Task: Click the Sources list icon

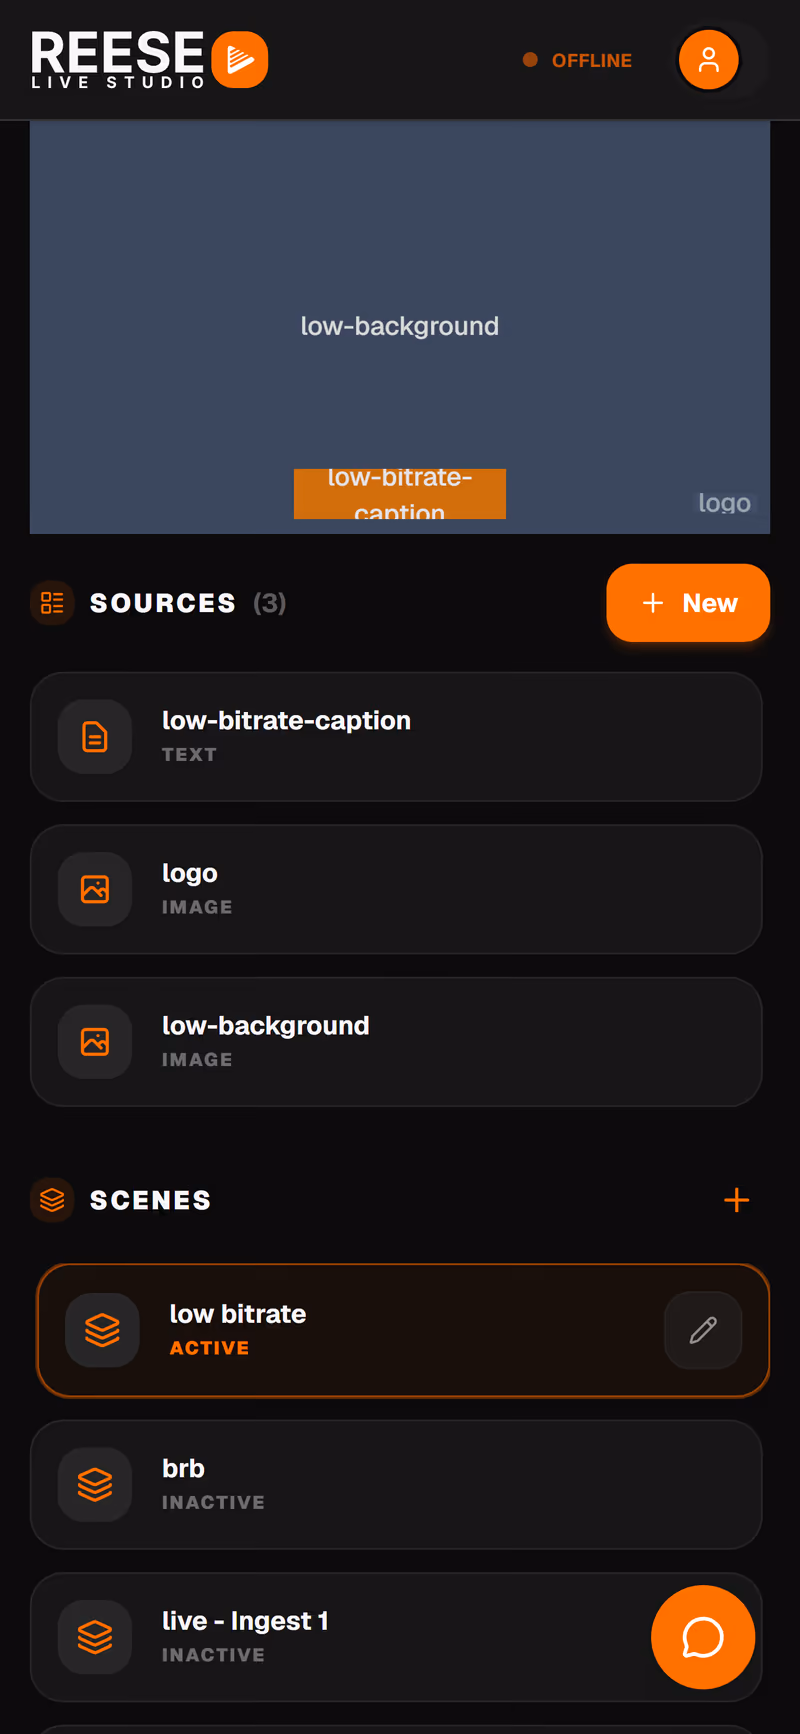Action: (52, 603)
